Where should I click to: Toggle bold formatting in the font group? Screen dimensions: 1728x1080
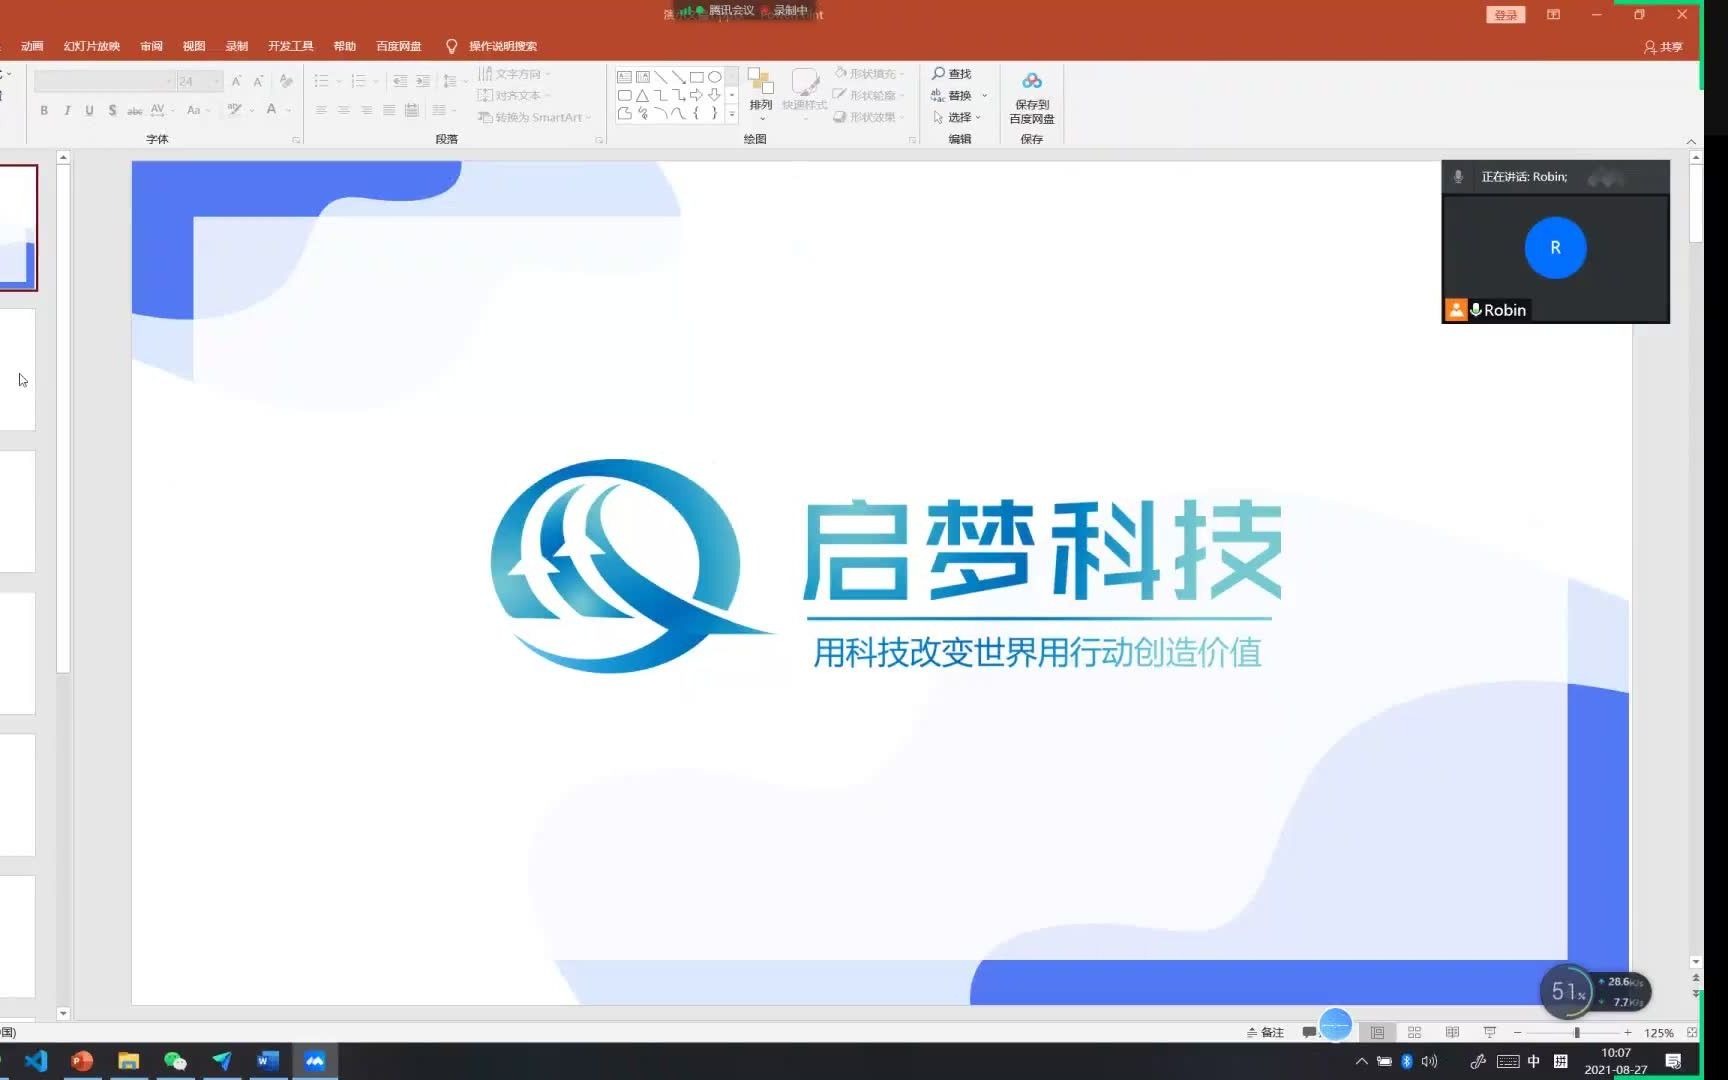44,110
